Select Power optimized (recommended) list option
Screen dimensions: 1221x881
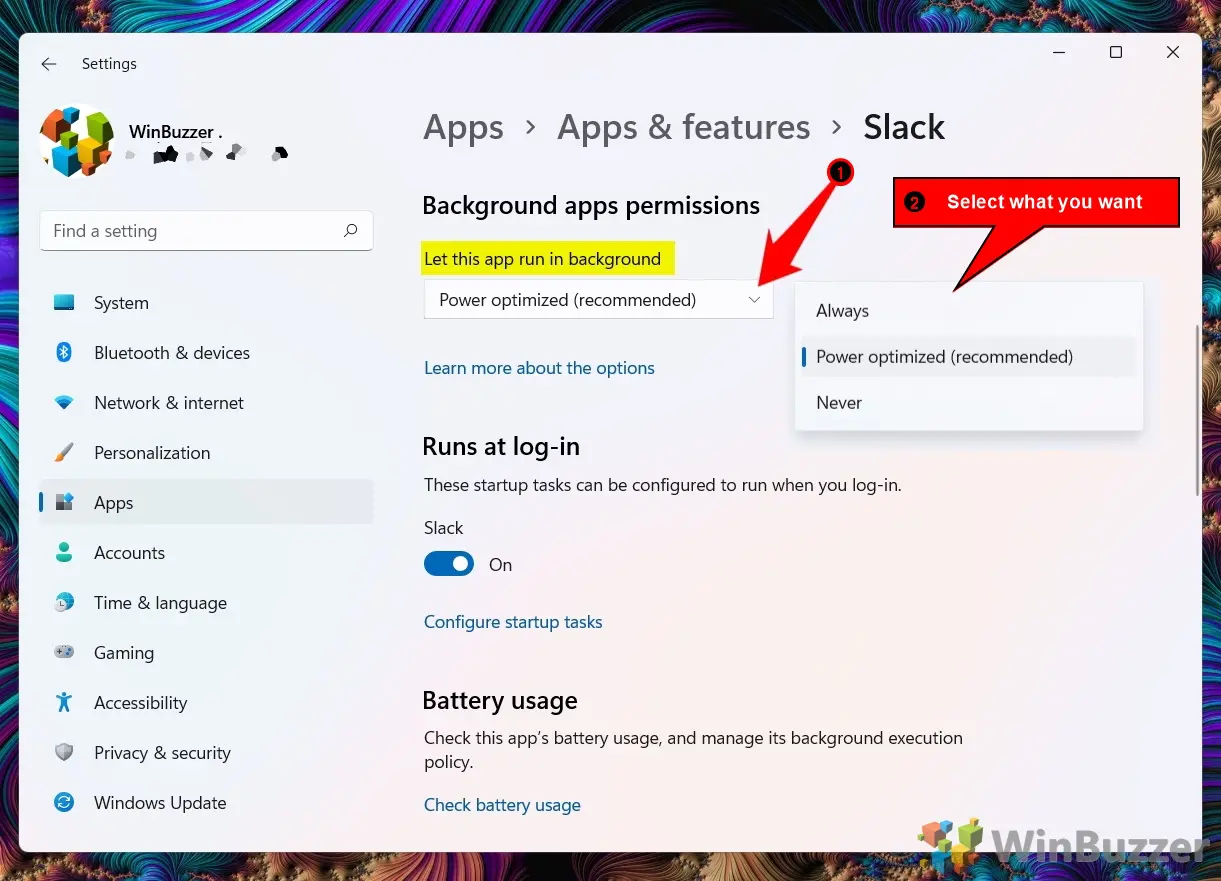pyautogui.click(x=944, y=357)
